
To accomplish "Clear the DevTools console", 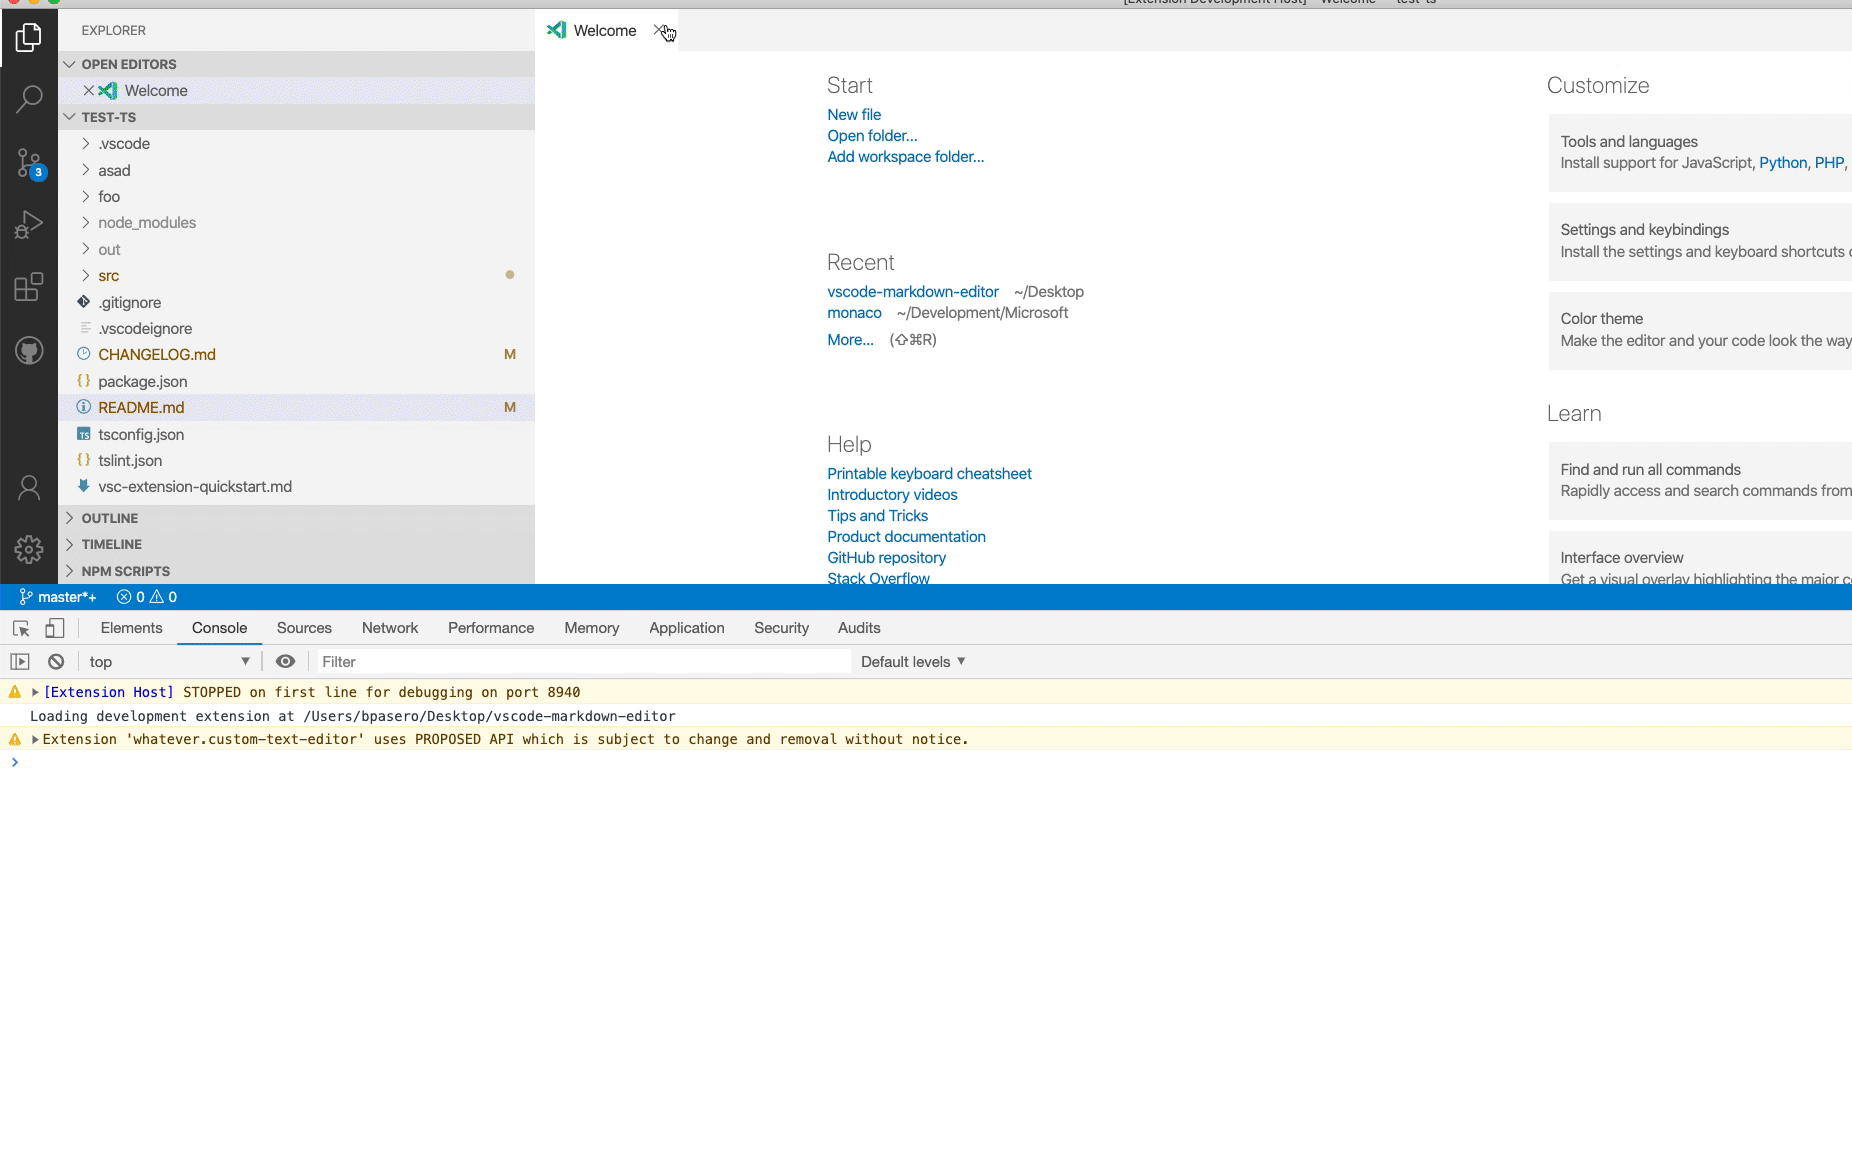I will (x=55, y=661).
